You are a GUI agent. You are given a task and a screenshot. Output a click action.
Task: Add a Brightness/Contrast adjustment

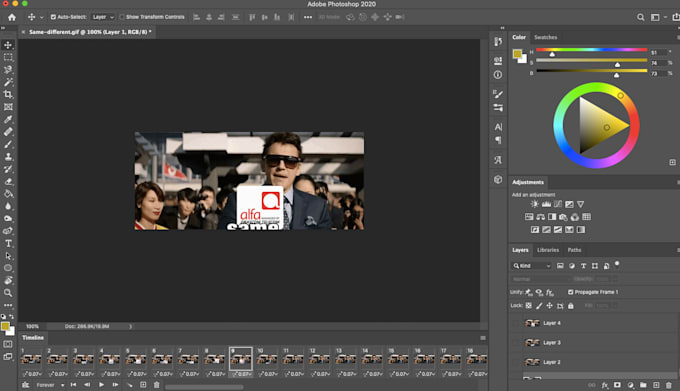click(534, 204)
